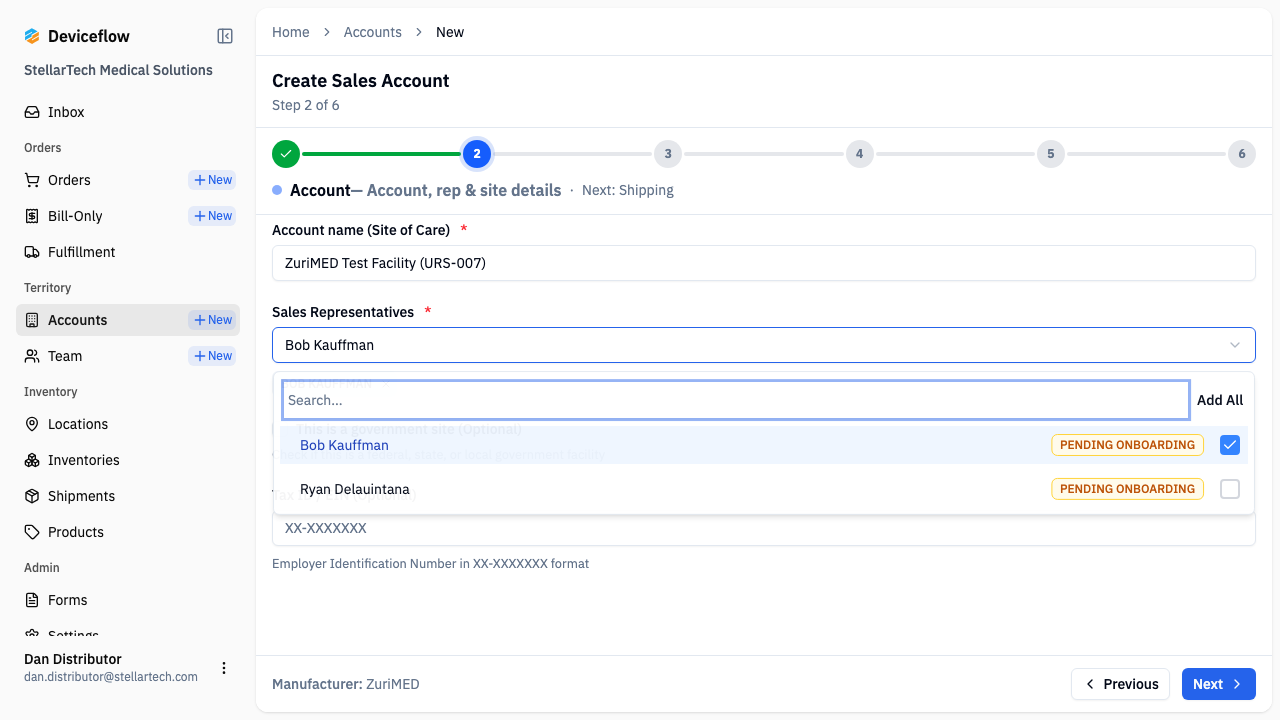1280x720 pixels.
Task: Open the Shipments section
Action: click(81, 495)
